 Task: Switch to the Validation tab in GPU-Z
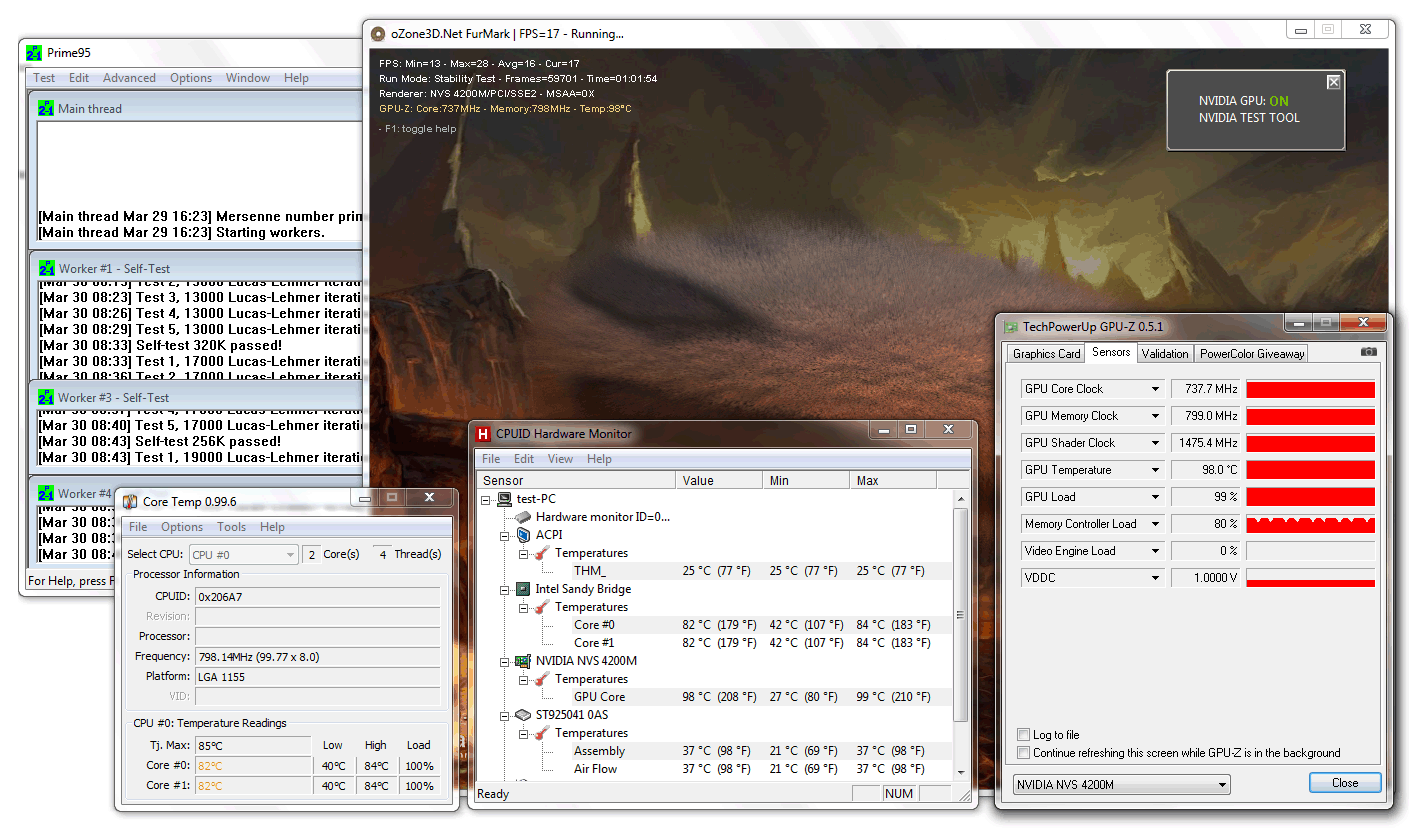[x=1165, y=353]
